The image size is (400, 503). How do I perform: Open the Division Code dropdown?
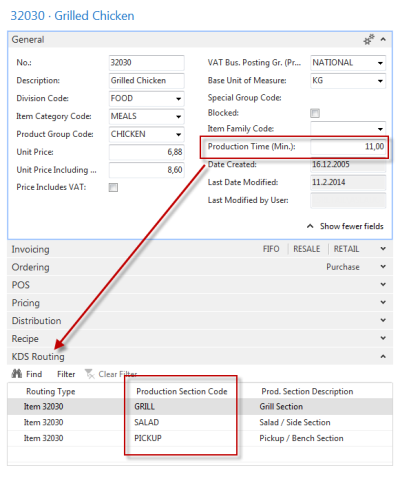pyautogui.click(x=179, y=99)
